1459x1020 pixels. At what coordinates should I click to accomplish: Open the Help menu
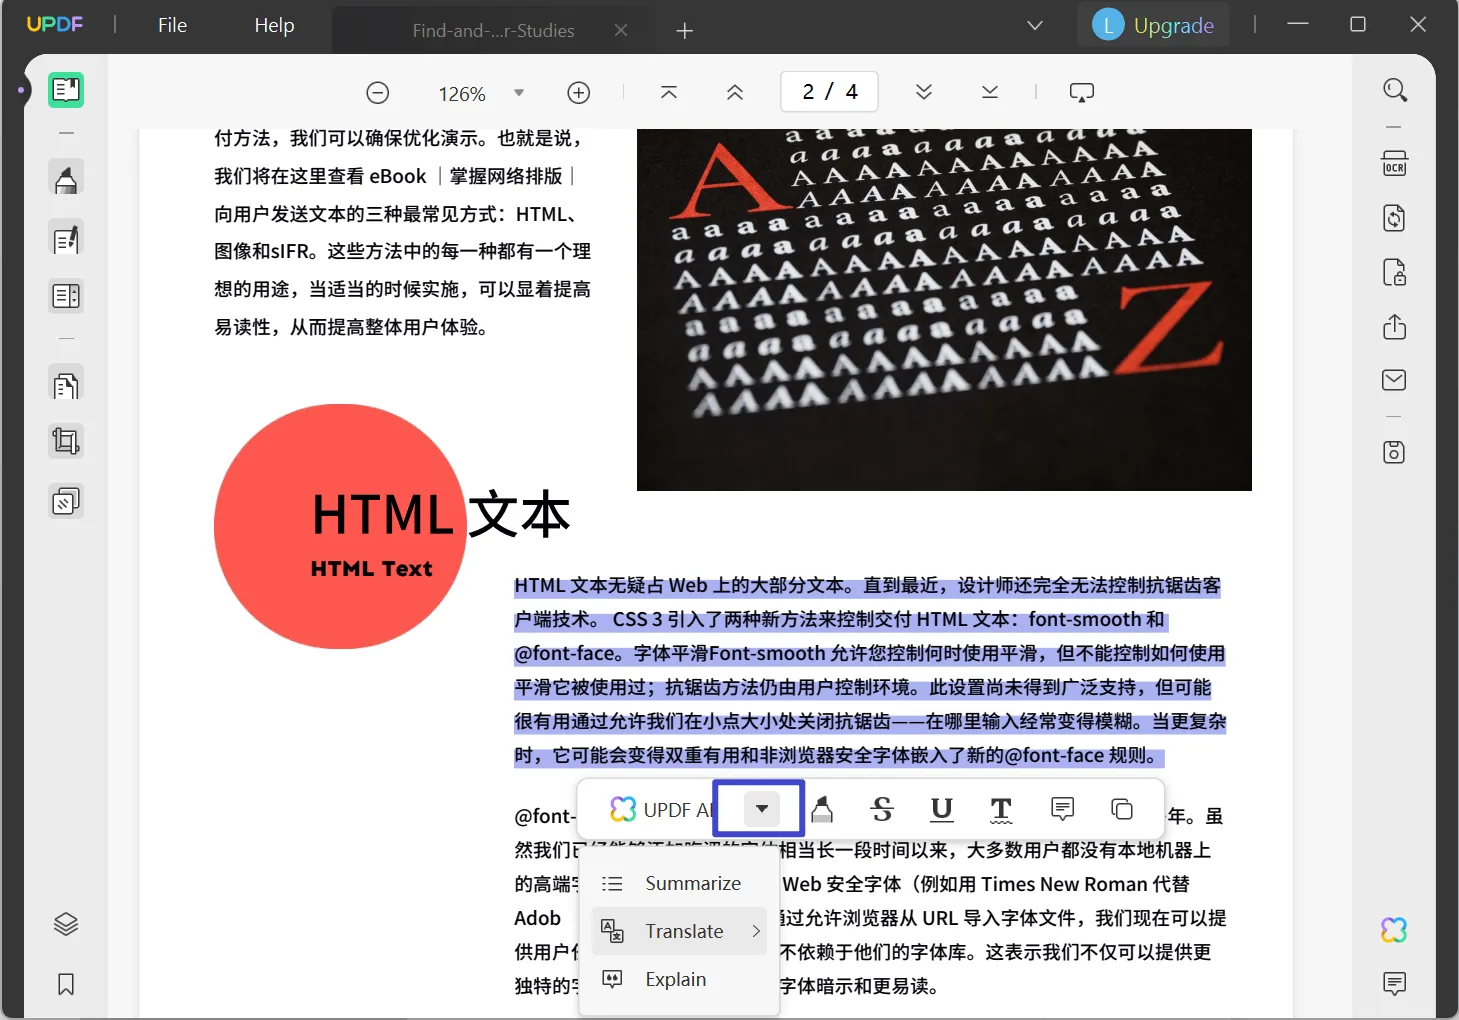click(x=274, y=25)
